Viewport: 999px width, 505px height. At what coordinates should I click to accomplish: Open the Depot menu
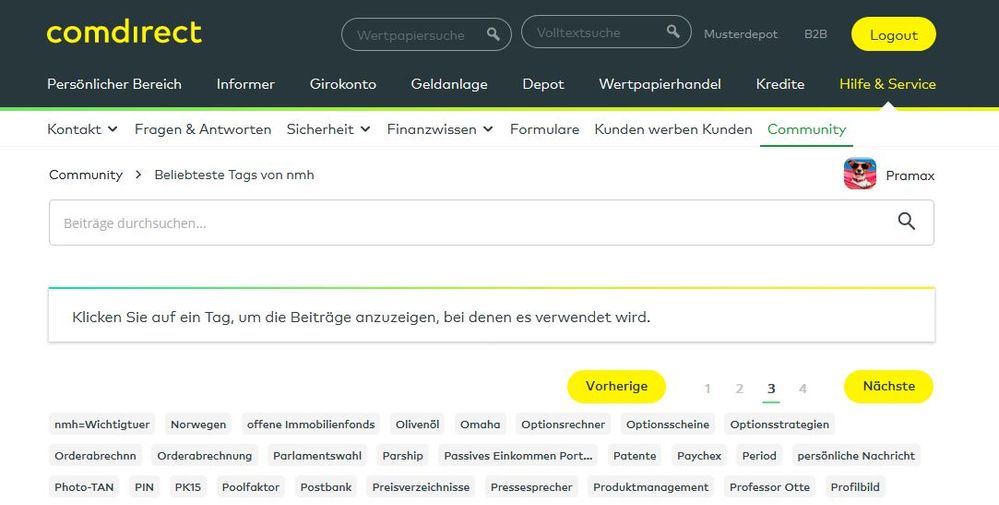(543, 84)
